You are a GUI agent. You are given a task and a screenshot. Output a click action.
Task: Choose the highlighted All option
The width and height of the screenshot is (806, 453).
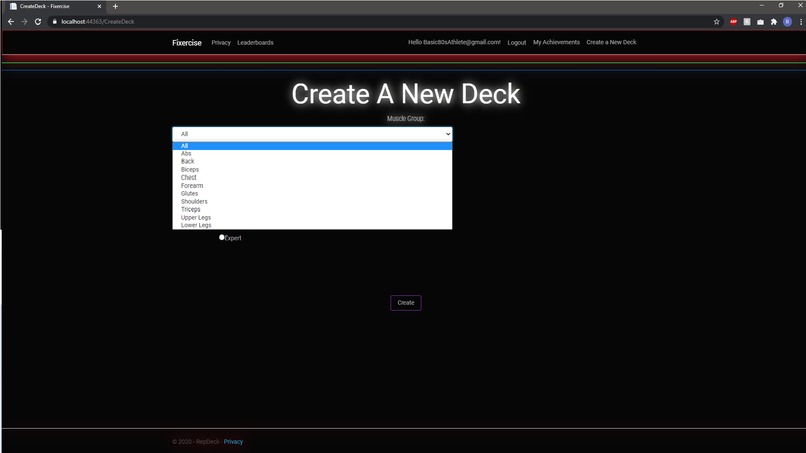click(x=312, y=146)
